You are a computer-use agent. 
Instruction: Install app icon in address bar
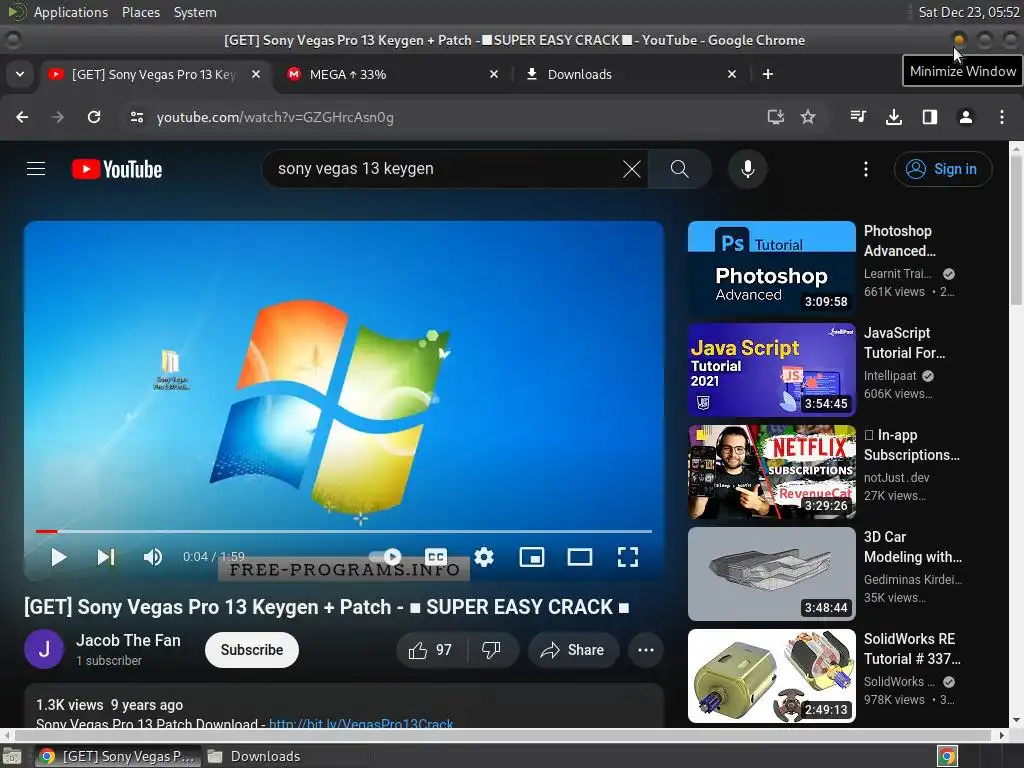(776, 118)
